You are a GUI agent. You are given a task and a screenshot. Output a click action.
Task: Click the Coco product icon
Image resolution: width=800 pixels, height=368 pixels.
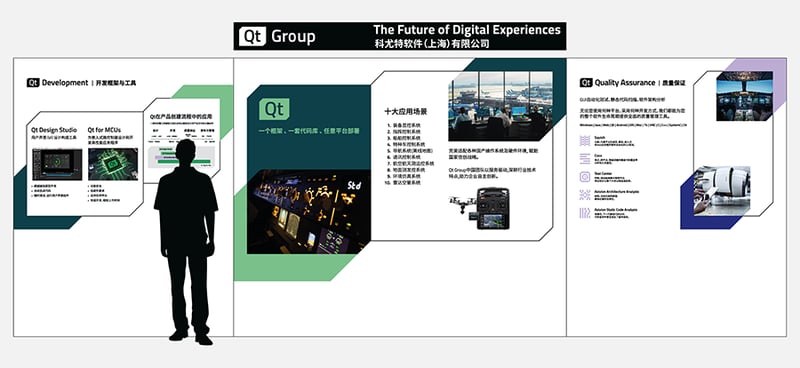tap(585, 159)
